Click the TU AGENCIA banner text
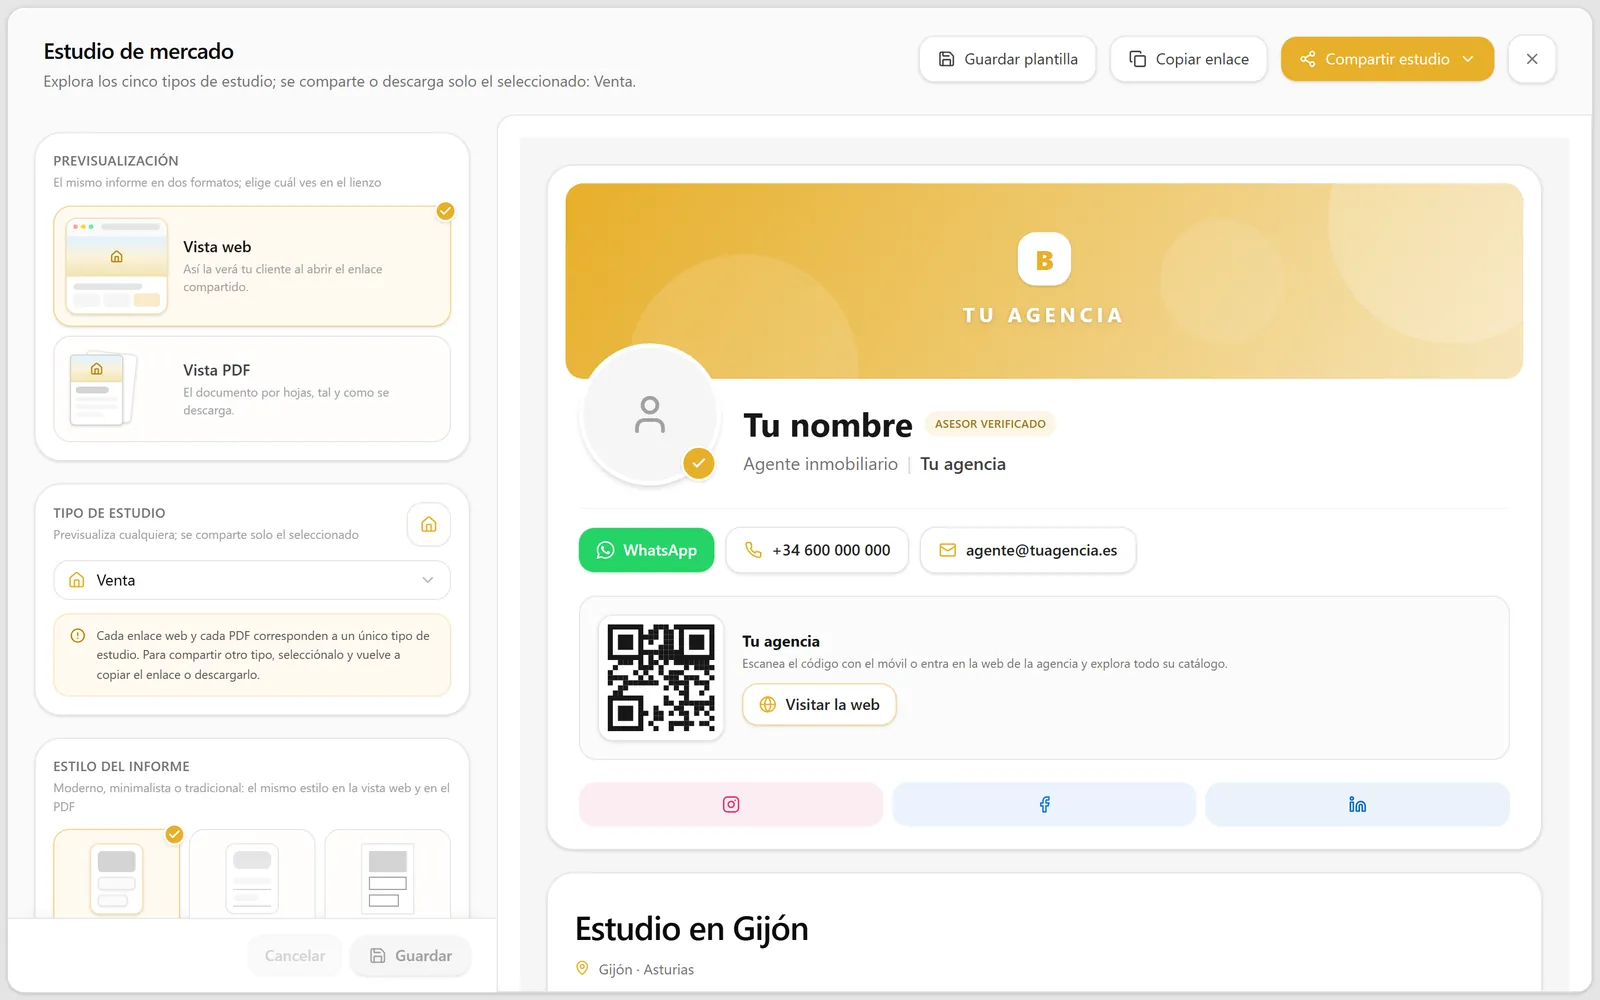This screenshot has width=1600, height=1000. pos(1043,315)
